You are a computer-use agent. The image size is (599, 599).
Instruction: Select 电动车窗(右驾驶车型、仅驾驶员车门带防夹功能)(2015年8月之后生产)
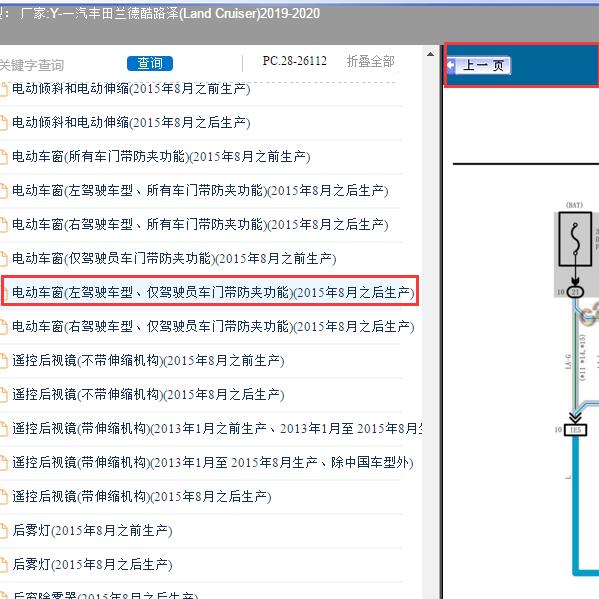point(213,327)
